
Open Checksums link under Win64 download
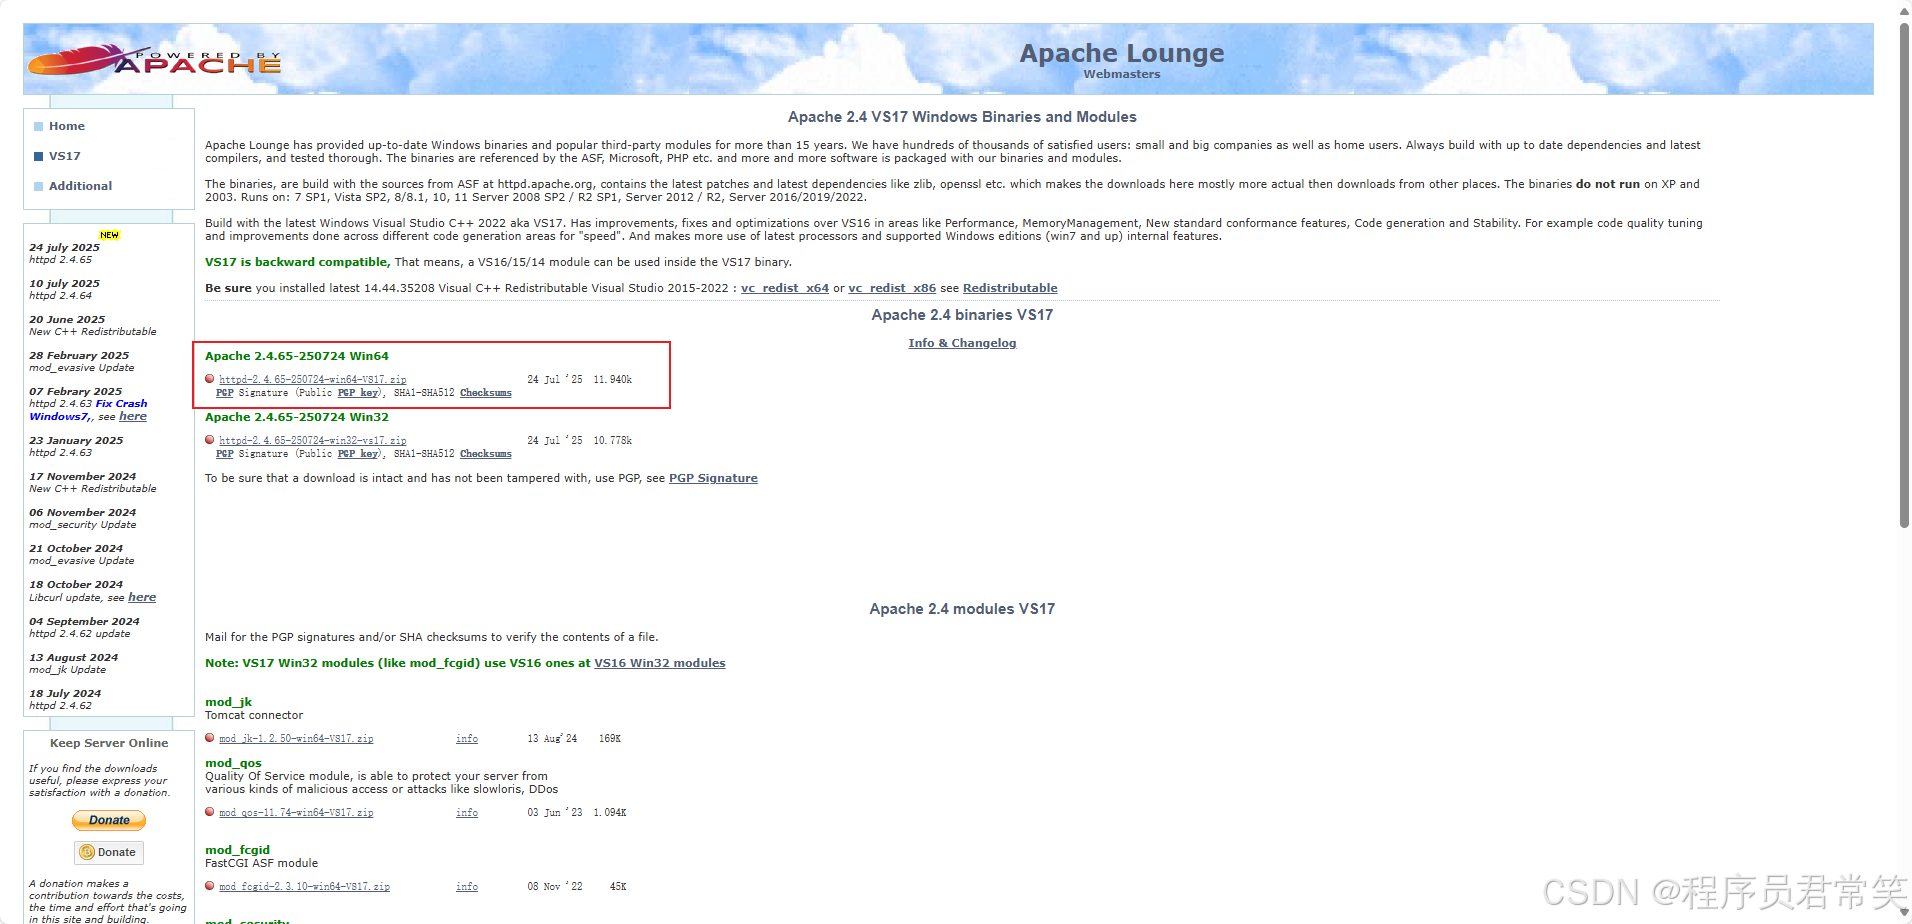pyautogui.click(x=486, y=393)
